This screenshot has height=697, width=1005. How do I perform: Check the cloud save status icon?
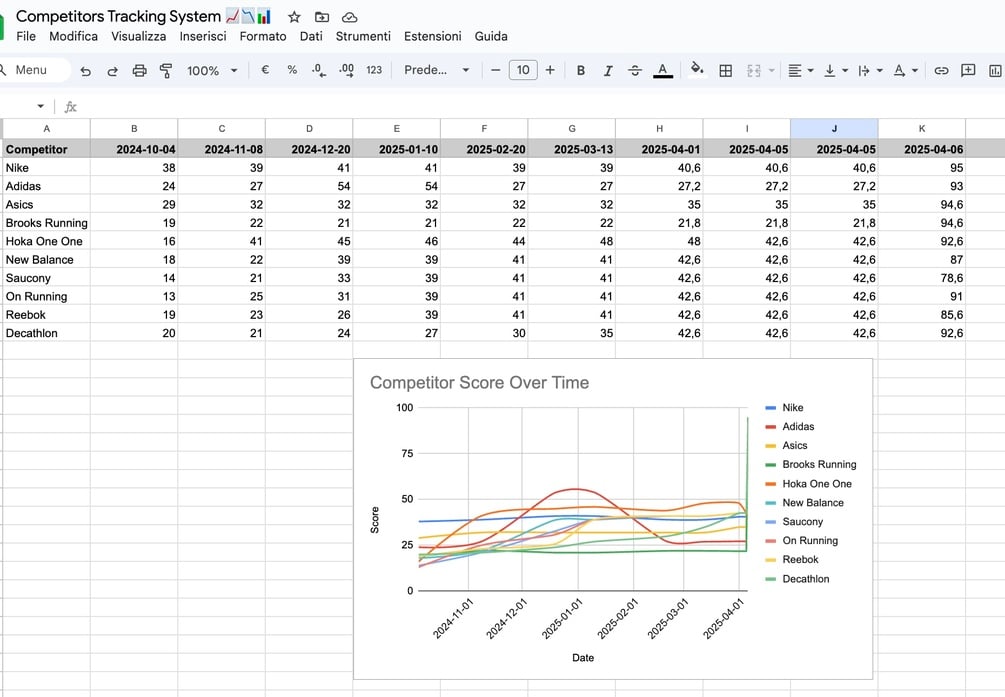(349, 17)
